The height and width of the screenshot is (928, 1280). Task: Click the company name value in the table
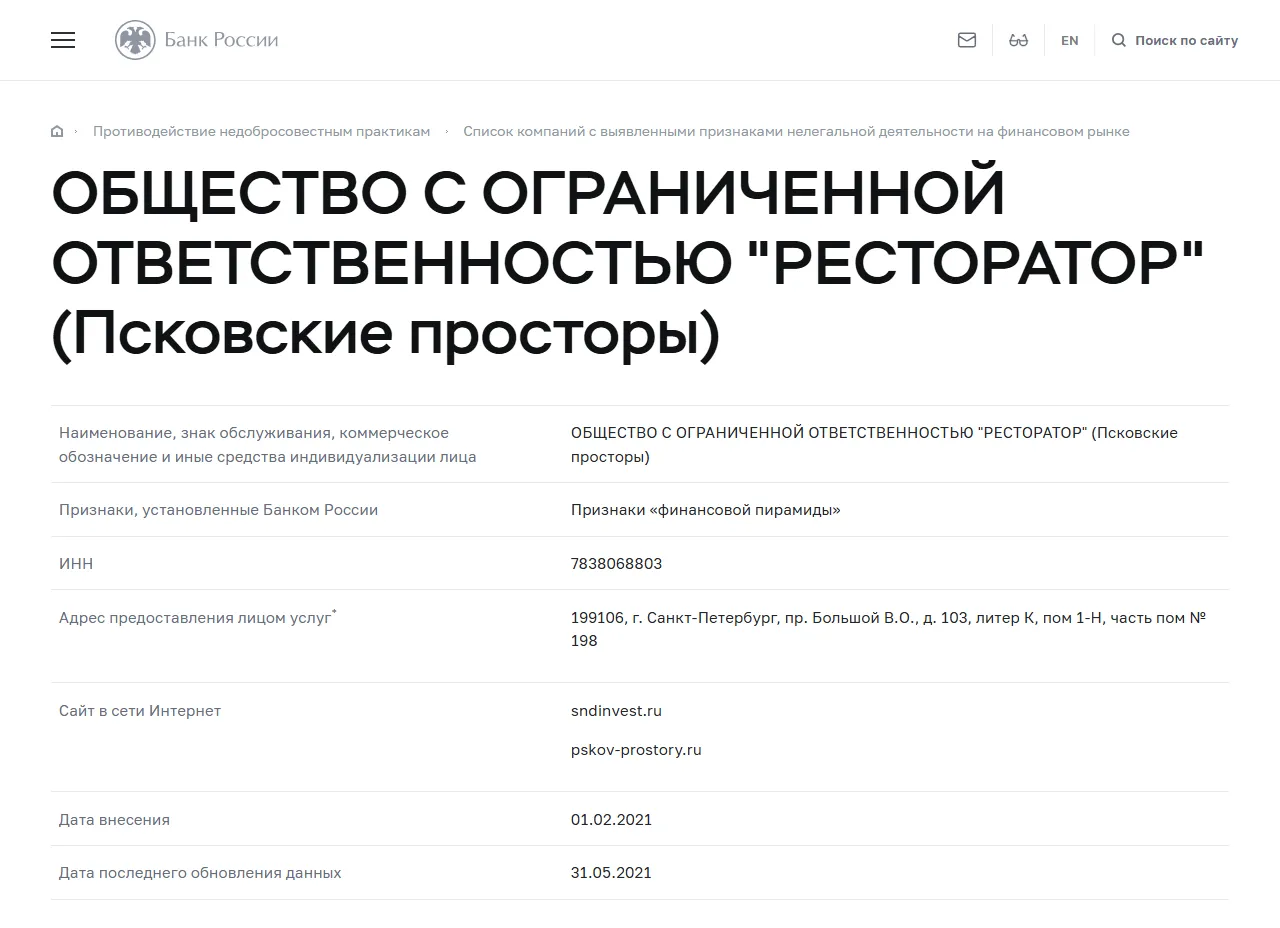coord(874,445)
